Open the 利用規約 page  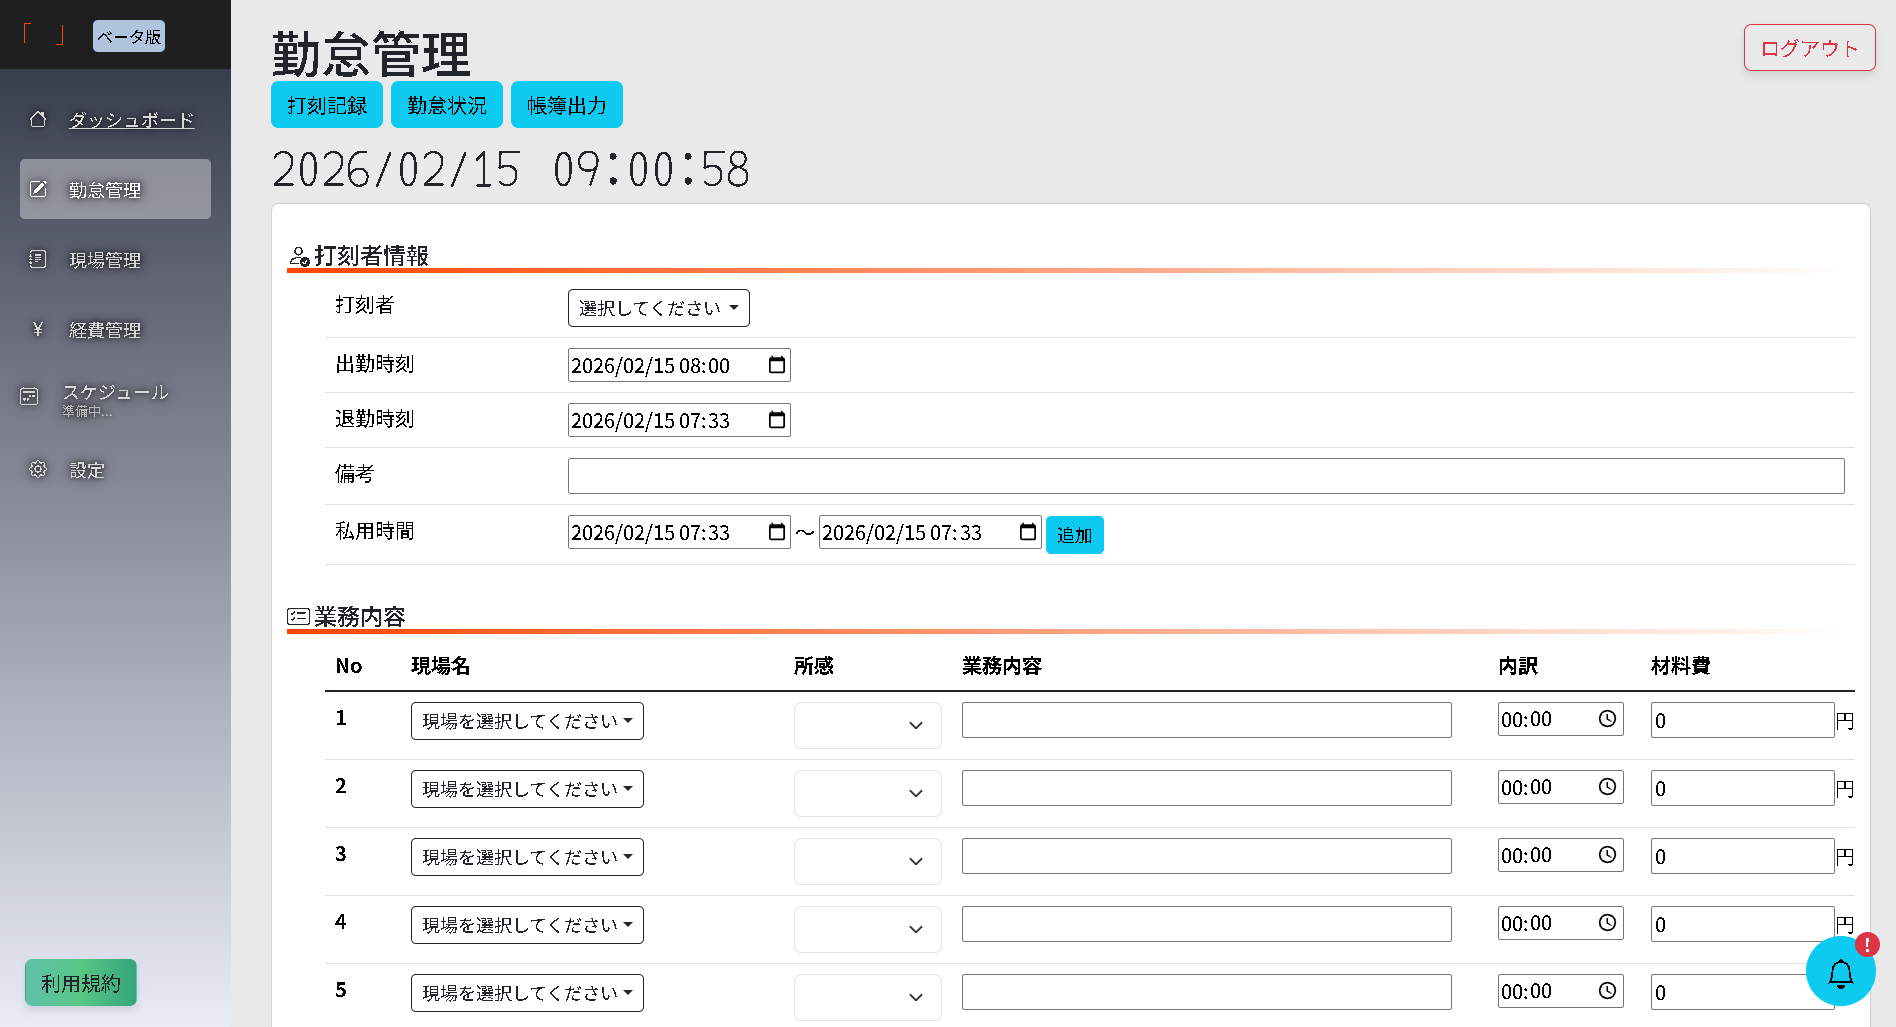click(80, 983)
